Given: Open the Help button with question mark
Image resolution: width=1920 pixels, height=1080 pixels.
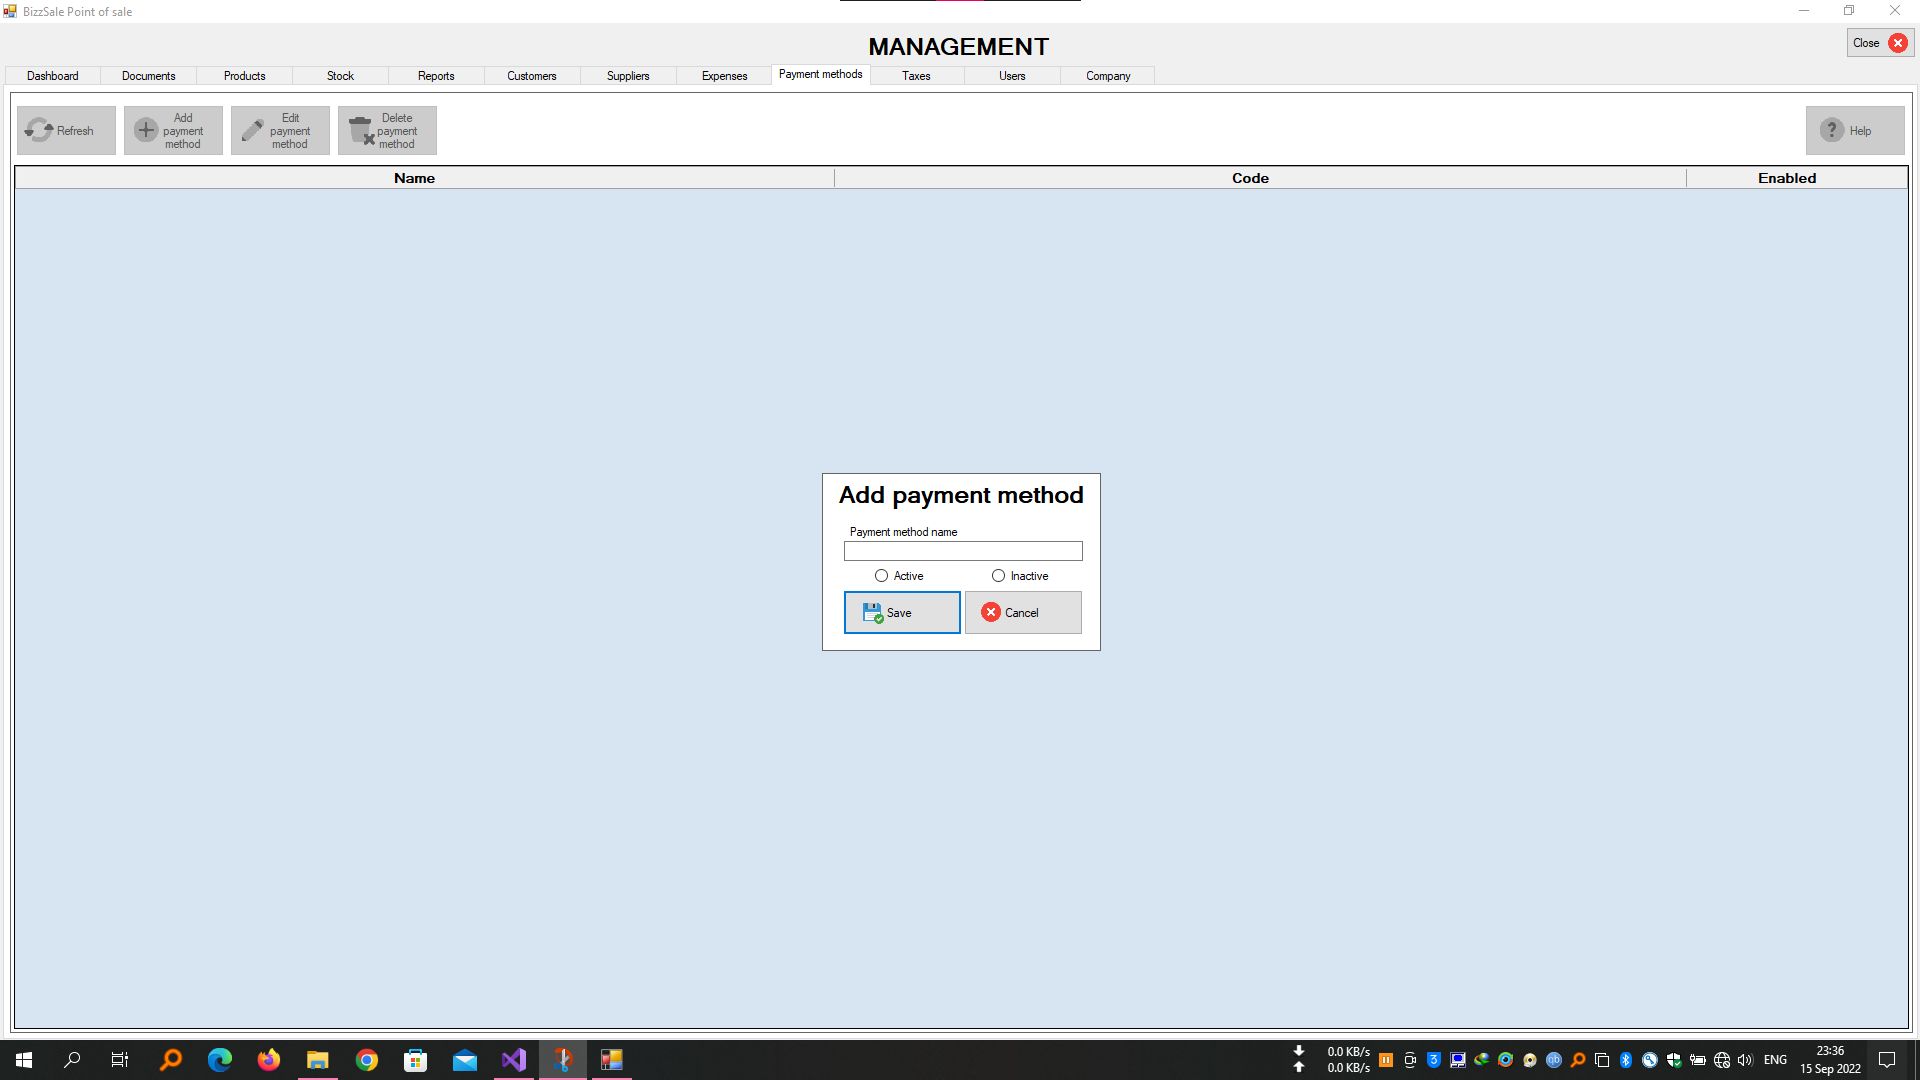Looking at the screenshot, I should pyautogui.click(x=1855, y=131).
